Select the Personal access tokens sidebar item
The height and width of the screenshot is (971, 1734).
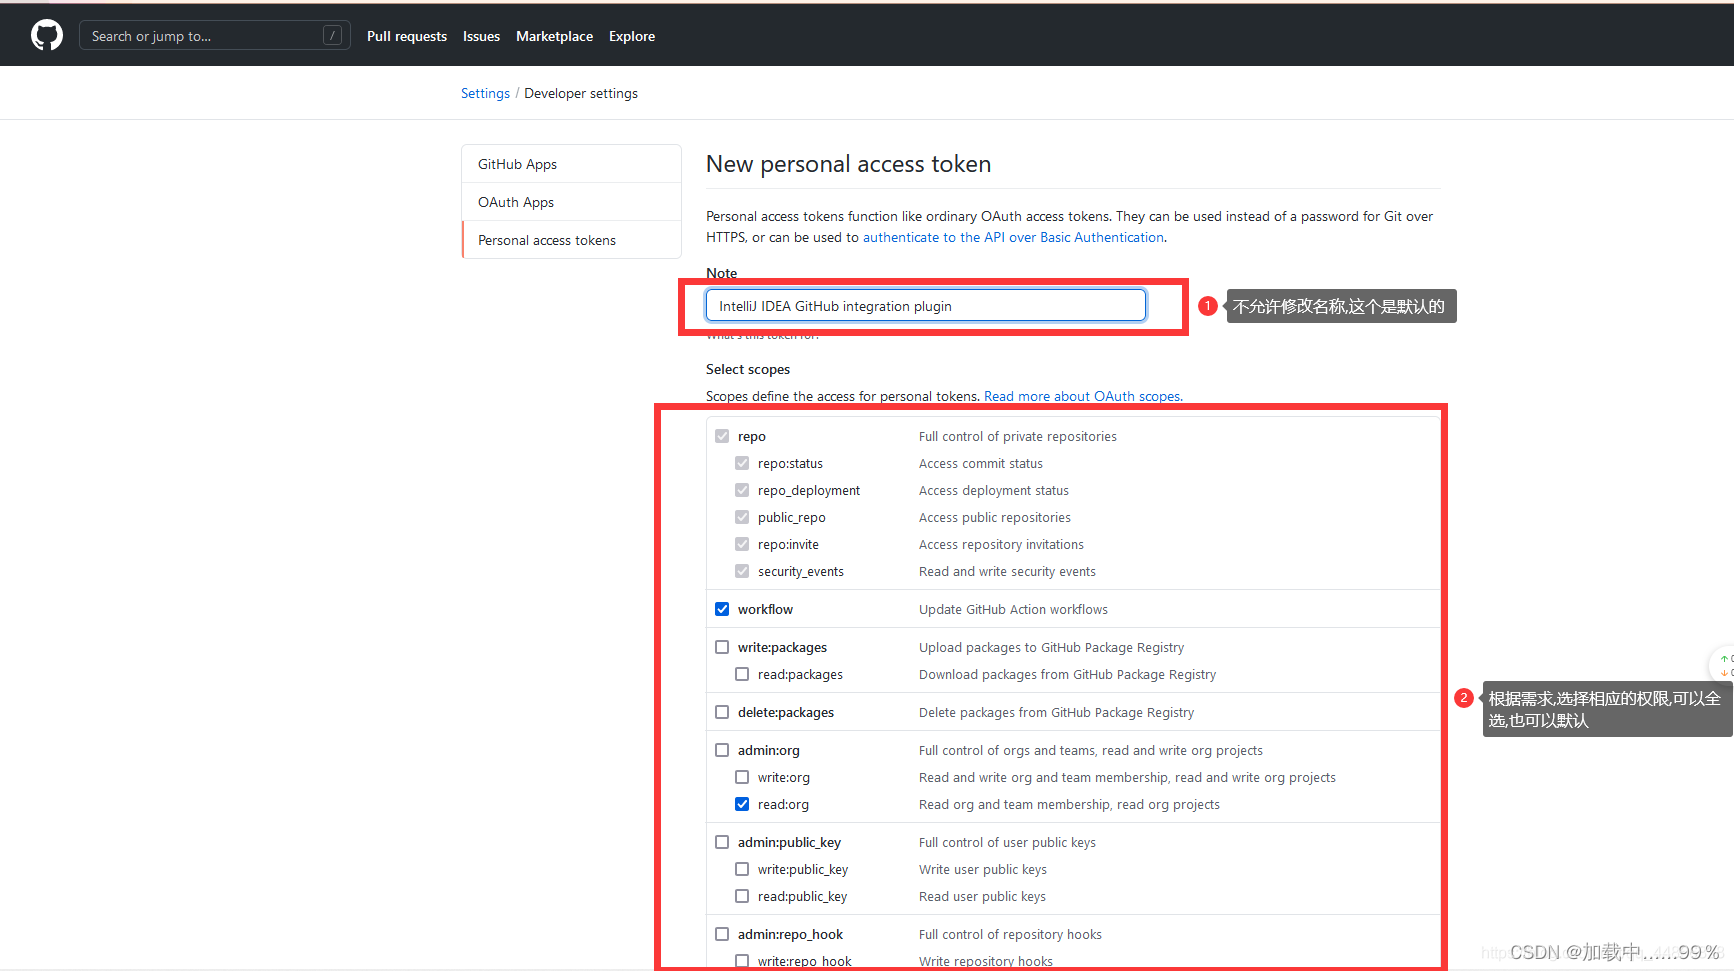point(546,239)
